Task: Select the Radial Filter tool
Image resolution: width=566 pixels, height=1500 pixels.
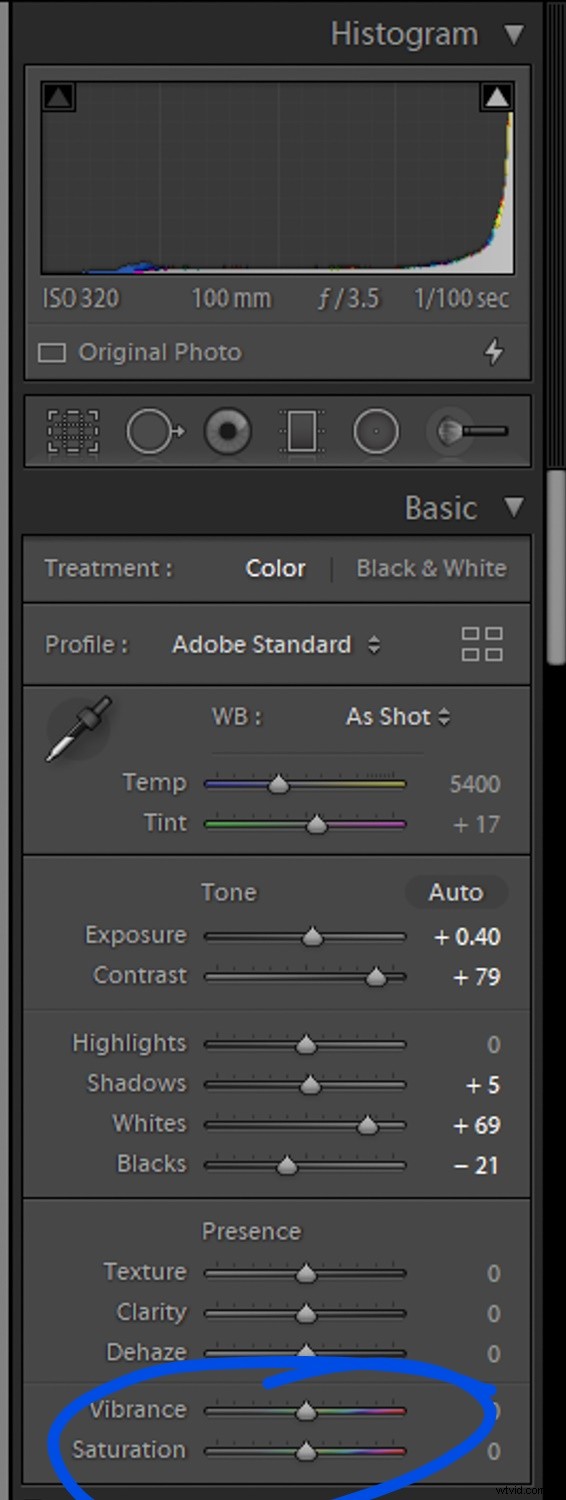Action: click(376, 432)
